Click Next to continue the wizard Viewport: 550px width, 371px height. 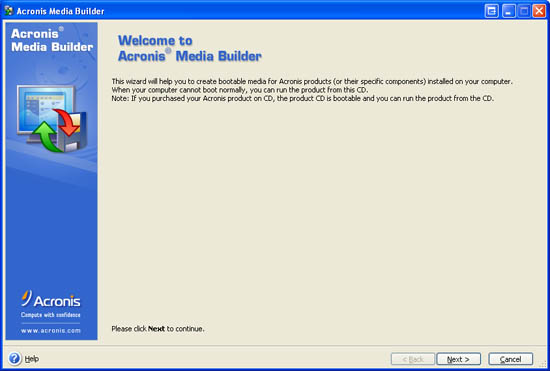pyautogui.click(x=458, y=359)
